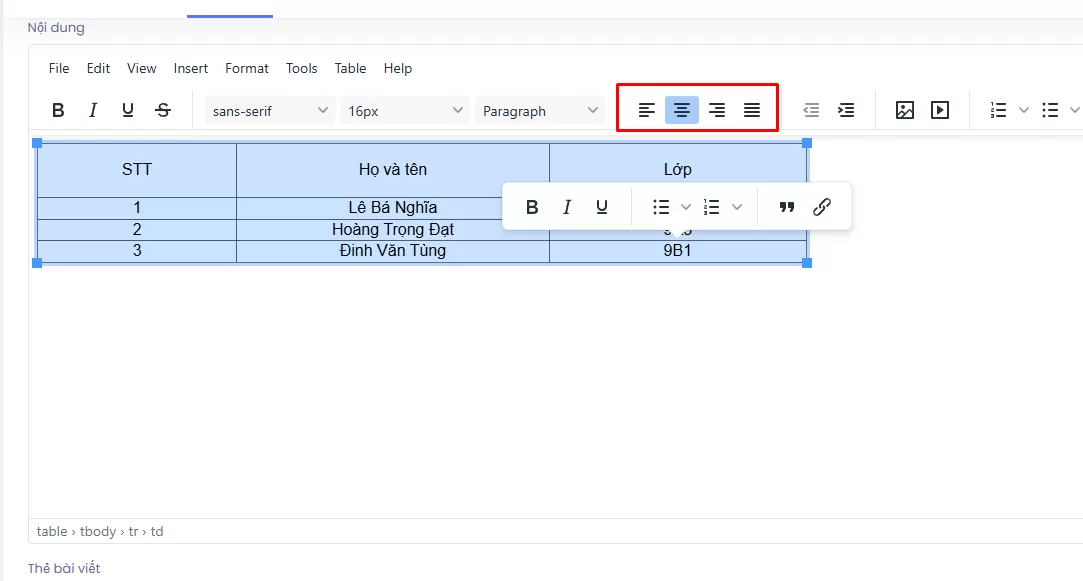Viewport: 1083px width, 581px height.
Task: Increase indent of the selection
Action: pyautogui.click(x=846, y=111)
